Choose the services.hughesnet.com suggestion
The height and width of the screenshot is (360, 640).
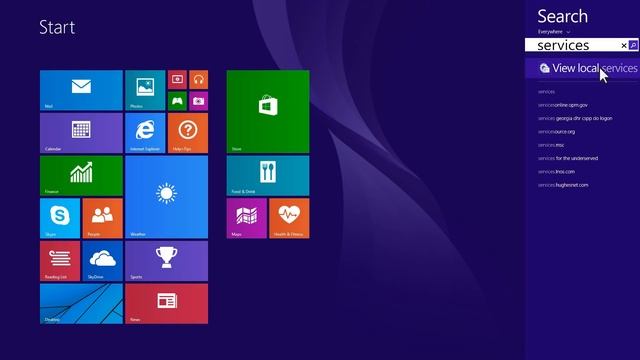[x=563, y=185]
